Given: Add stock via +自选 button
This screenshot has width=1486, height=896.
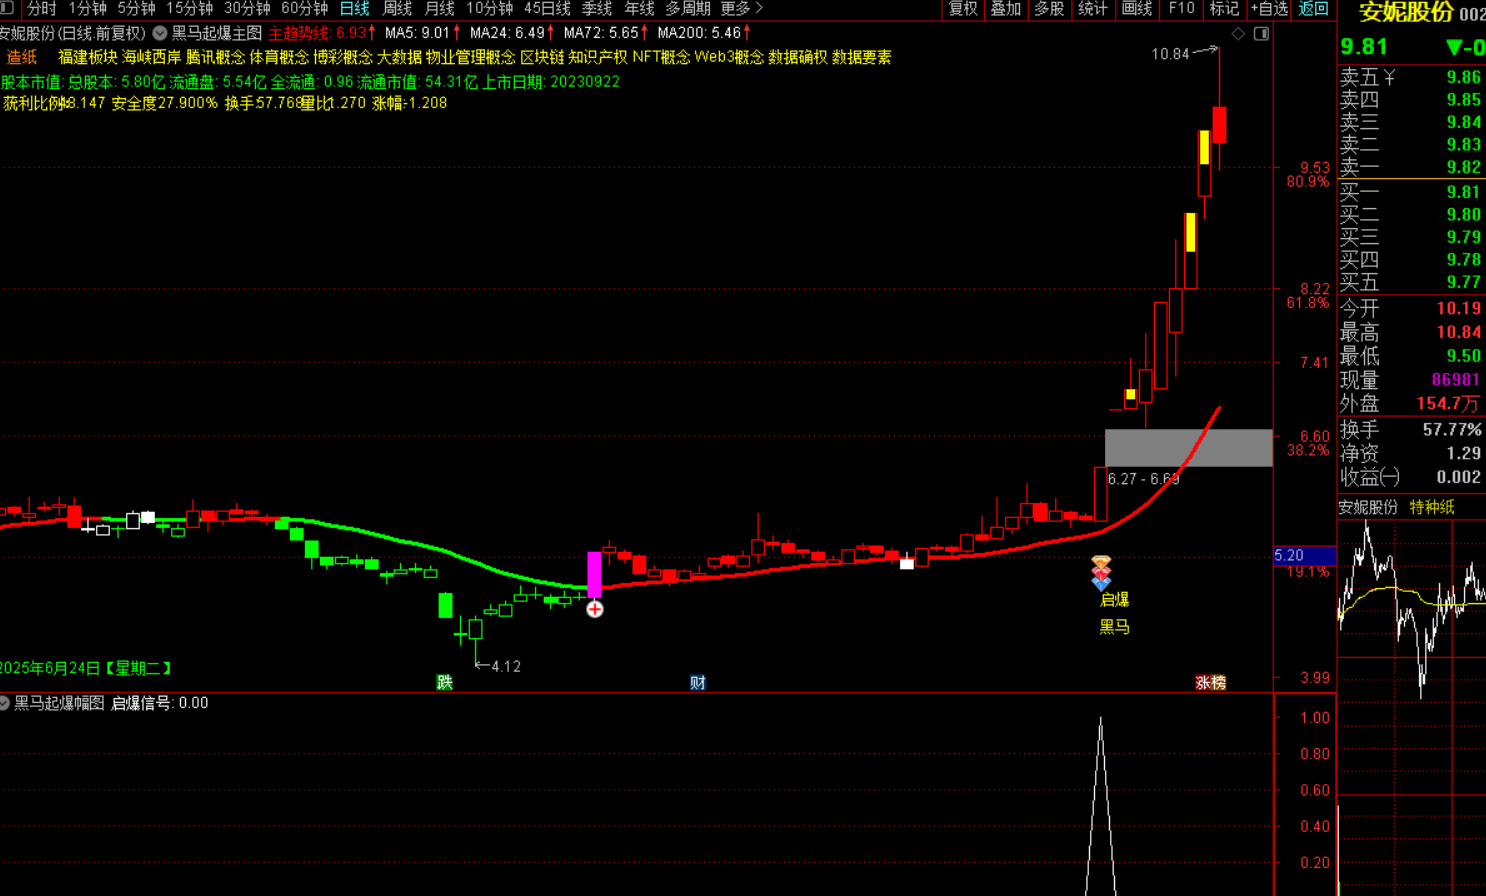Looking at the screenshot, I should pos(1269,8).
